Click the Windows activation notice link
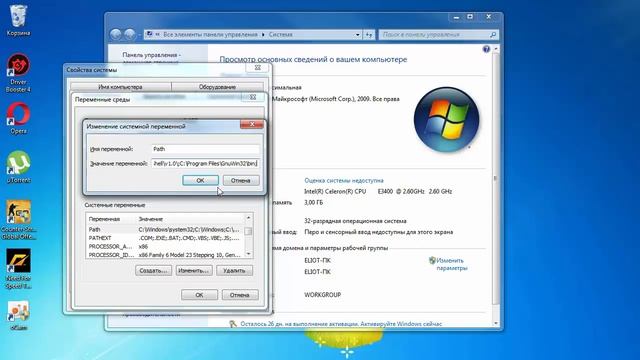 click(x=341, y=324)
